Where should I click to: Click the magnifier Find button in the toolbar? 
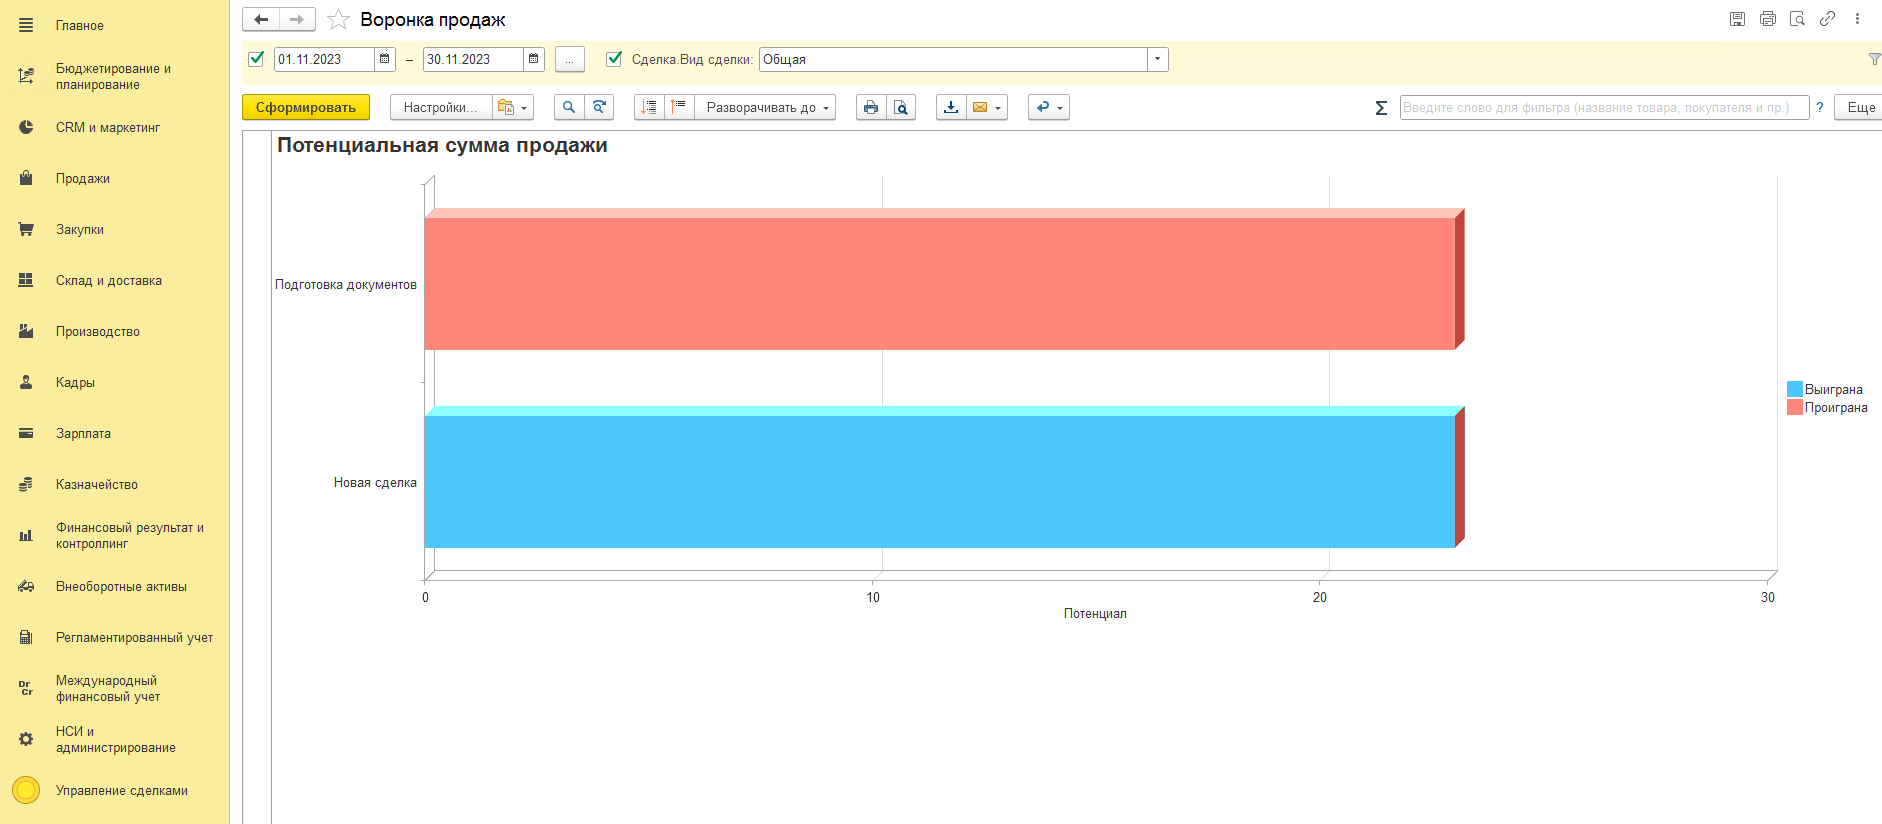[x=569, y=107]
